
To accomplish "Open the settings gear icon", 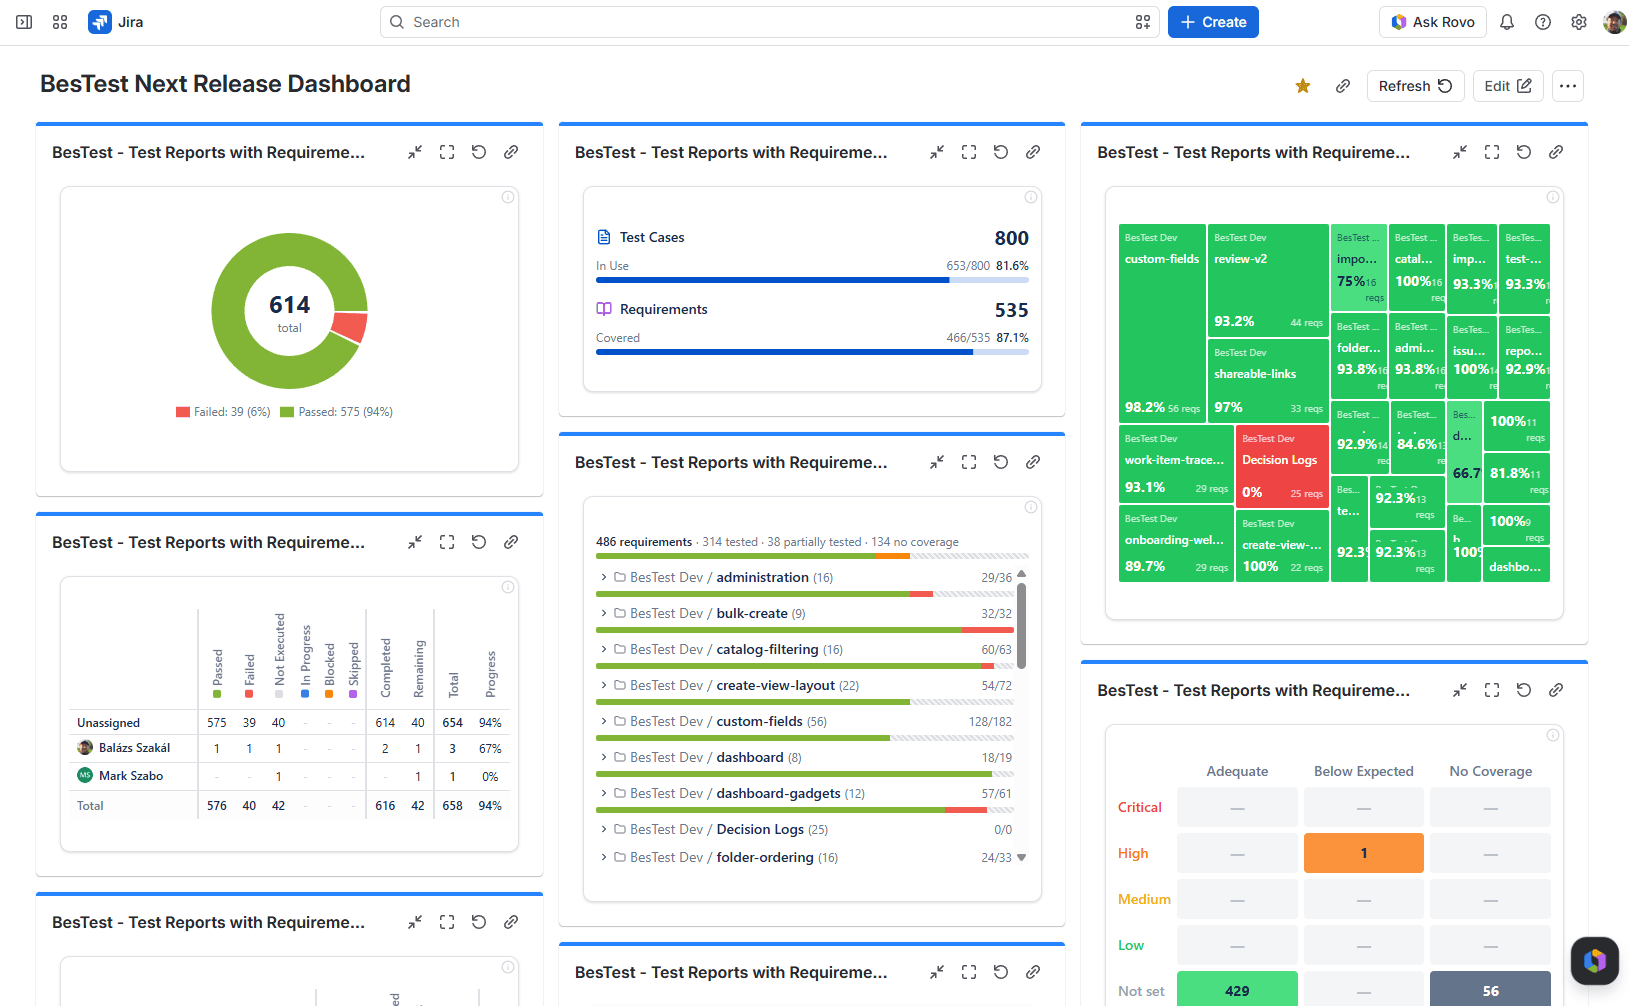I will pos(1579,22).
